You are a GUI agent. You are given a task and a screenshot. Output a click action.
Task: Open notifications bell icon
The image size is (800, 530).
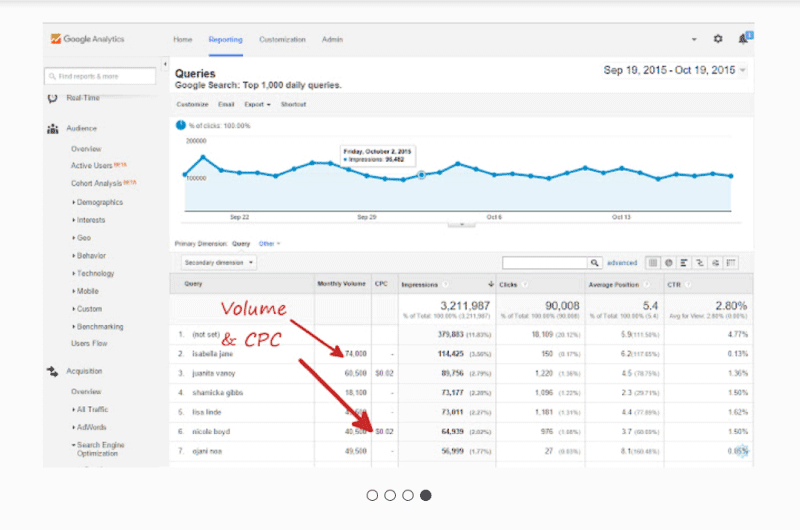743,39
